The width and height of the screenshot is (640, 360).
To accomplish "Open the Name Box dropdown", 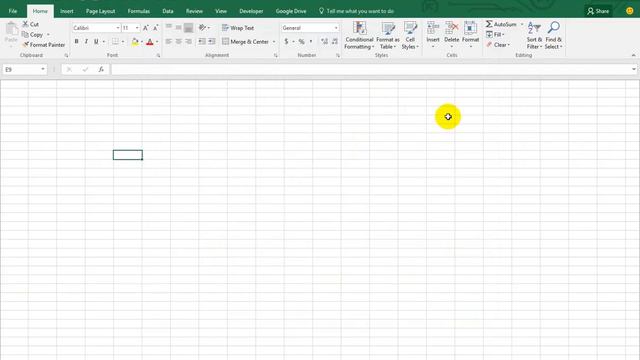I will 43,69.
